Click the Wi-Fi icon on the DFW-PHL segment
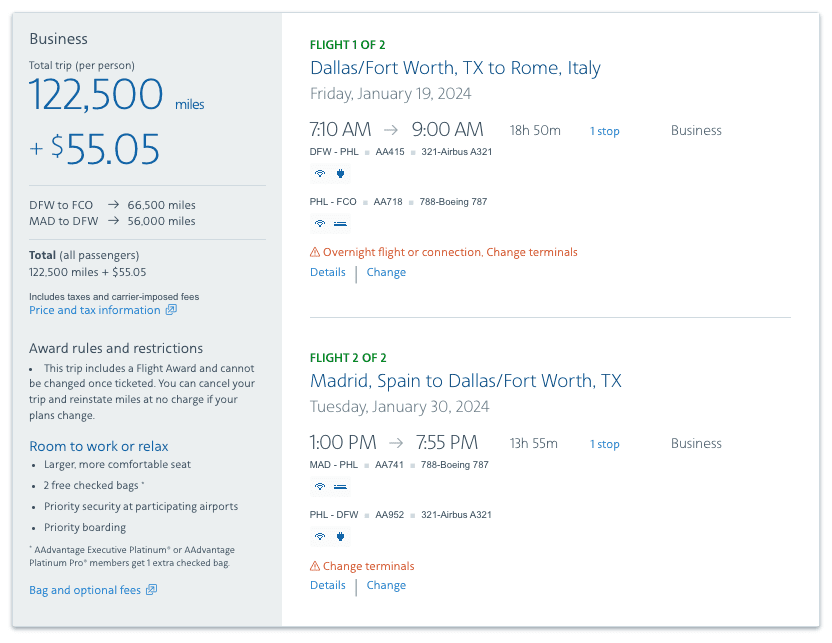The height and width of the screenshot is (643, 832). pyautogui.click(x=319, y=172)
